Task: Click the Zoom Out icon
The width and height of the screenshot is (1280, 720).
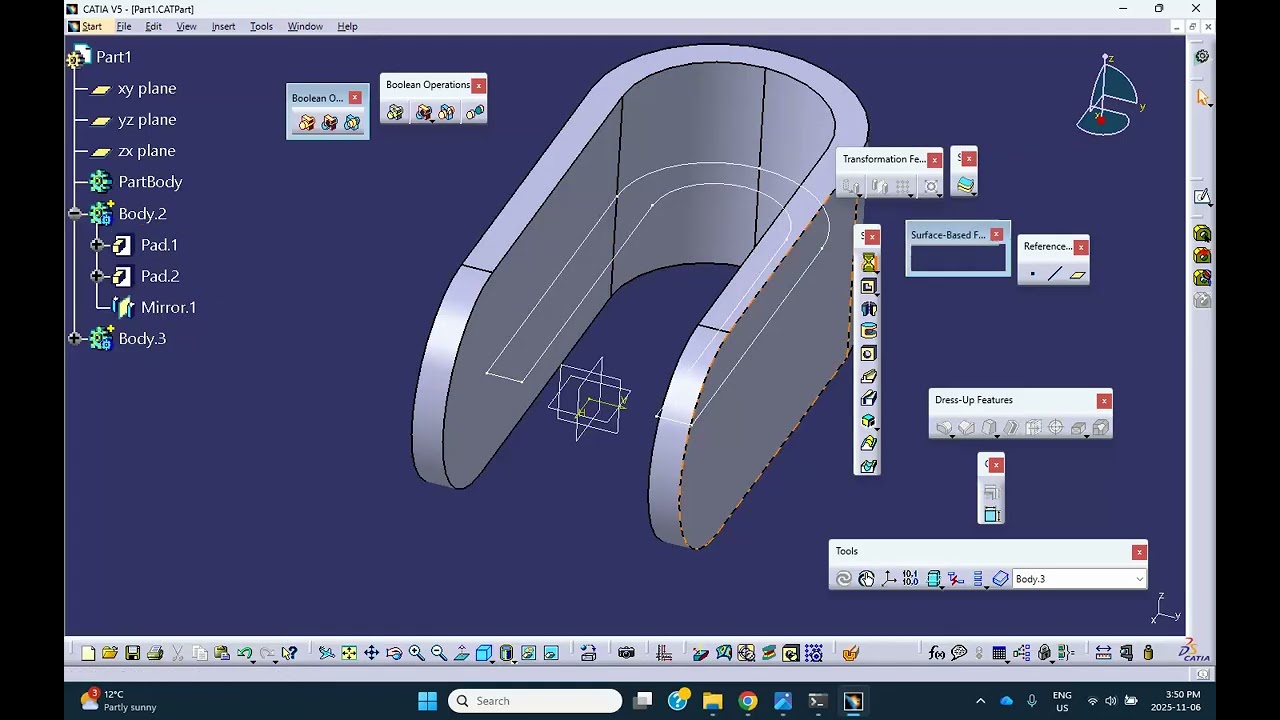Action: 439,653
